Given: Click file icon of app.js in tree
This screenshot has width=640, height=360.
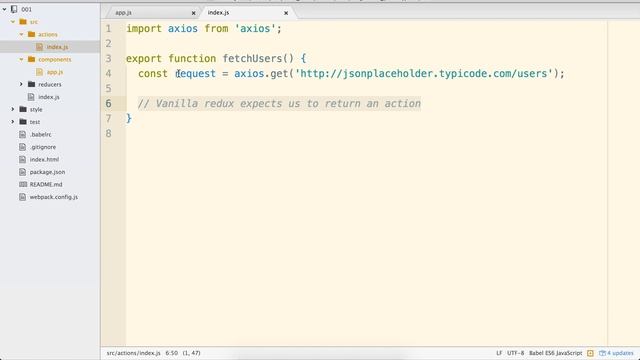Looking at the screenshot, I should click(39, 72).
